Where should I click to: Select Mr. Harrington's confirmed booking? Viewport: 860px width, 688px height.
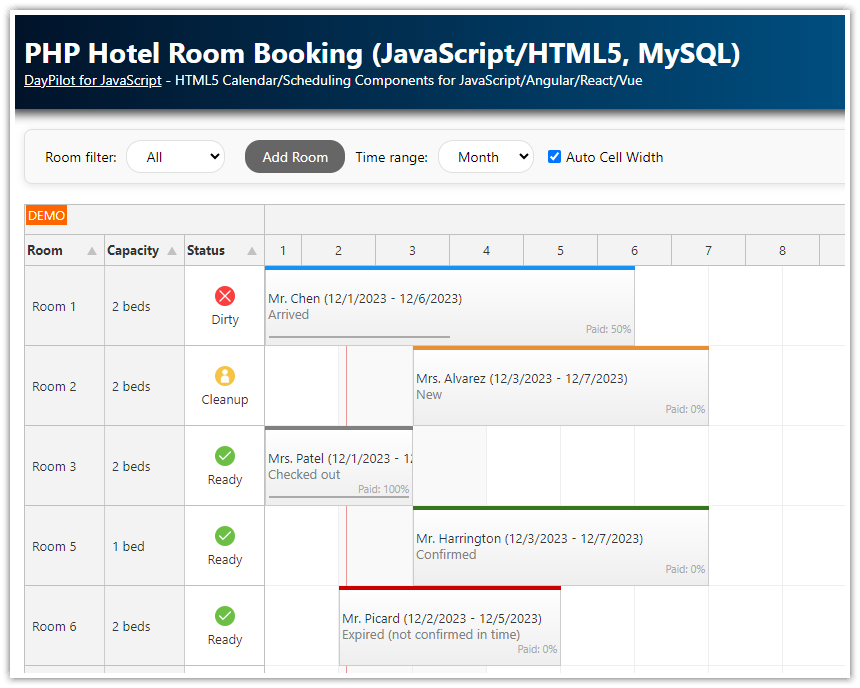pyautogui.click(x=560, y=545)
